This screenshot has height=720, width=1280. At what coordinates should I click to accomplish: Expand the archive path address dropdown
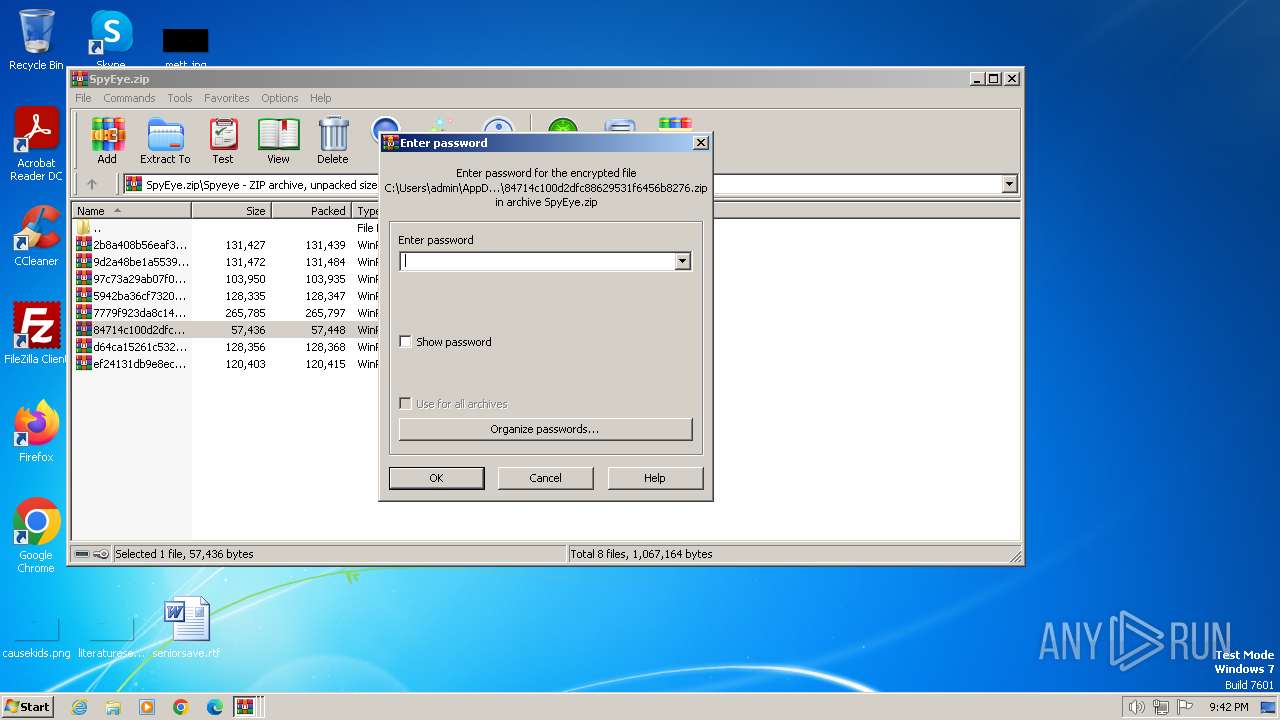coord(1009,184)
